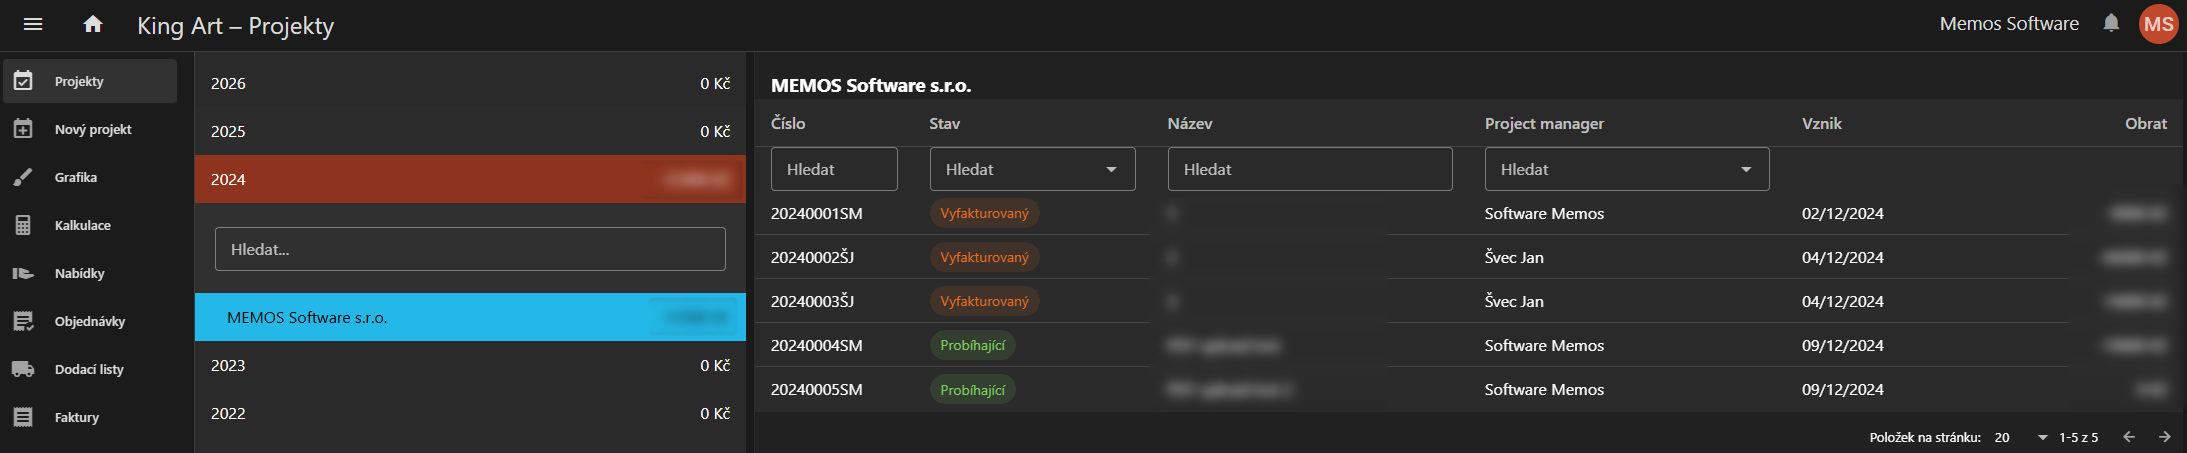Focus the Název filter input
The image size is (2187, 453).
click(1309, 169)
